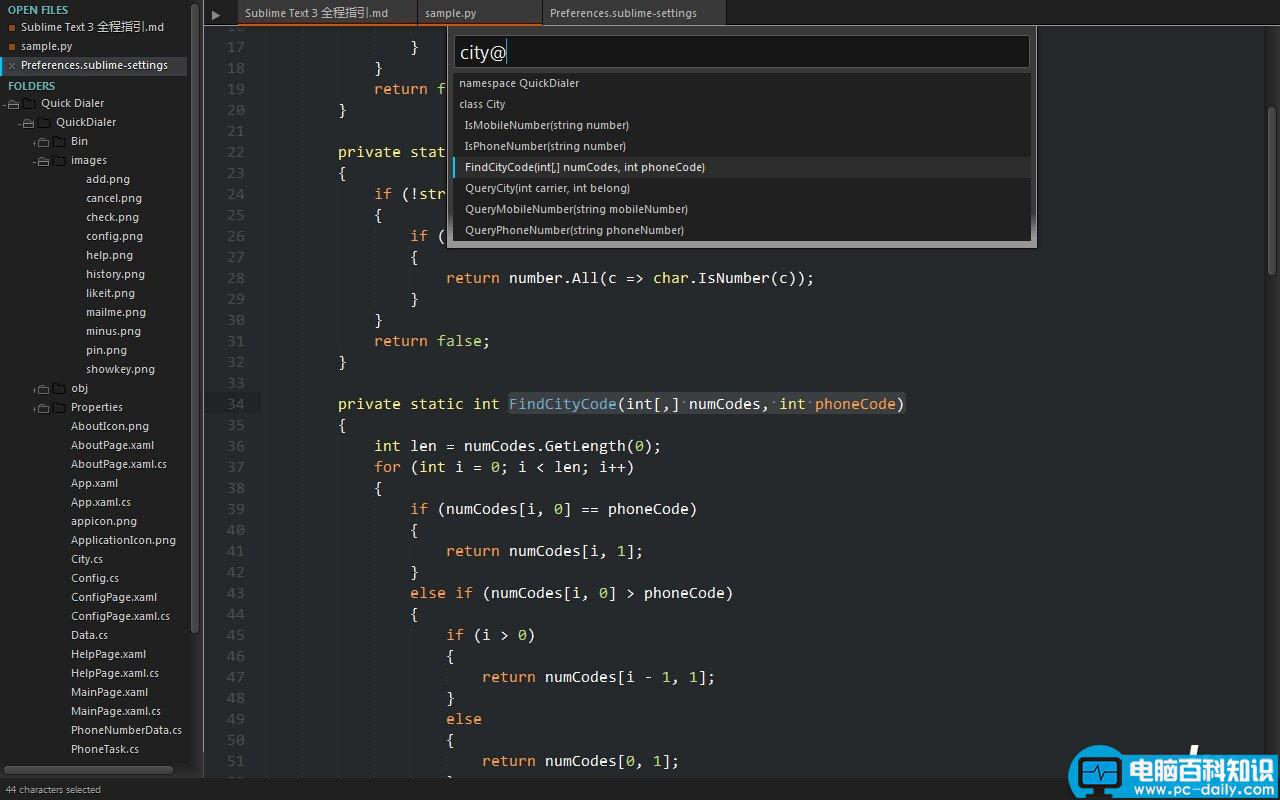
Task: Open add.png in the sidebar
Action: (x=108, y=180)
